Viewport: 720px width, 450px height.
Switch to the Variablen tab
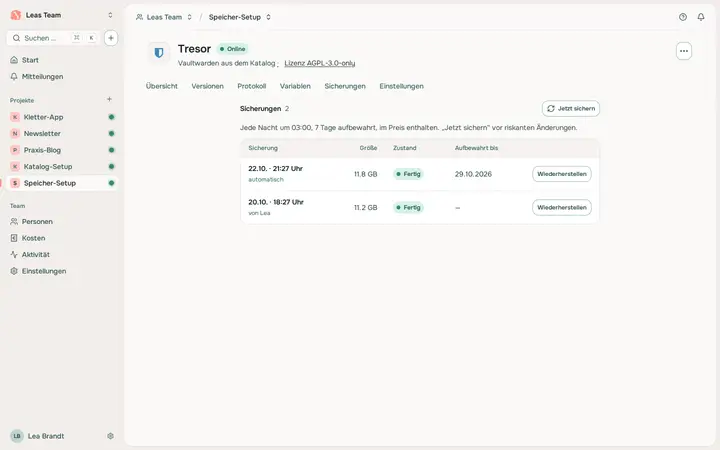[295, 86]
